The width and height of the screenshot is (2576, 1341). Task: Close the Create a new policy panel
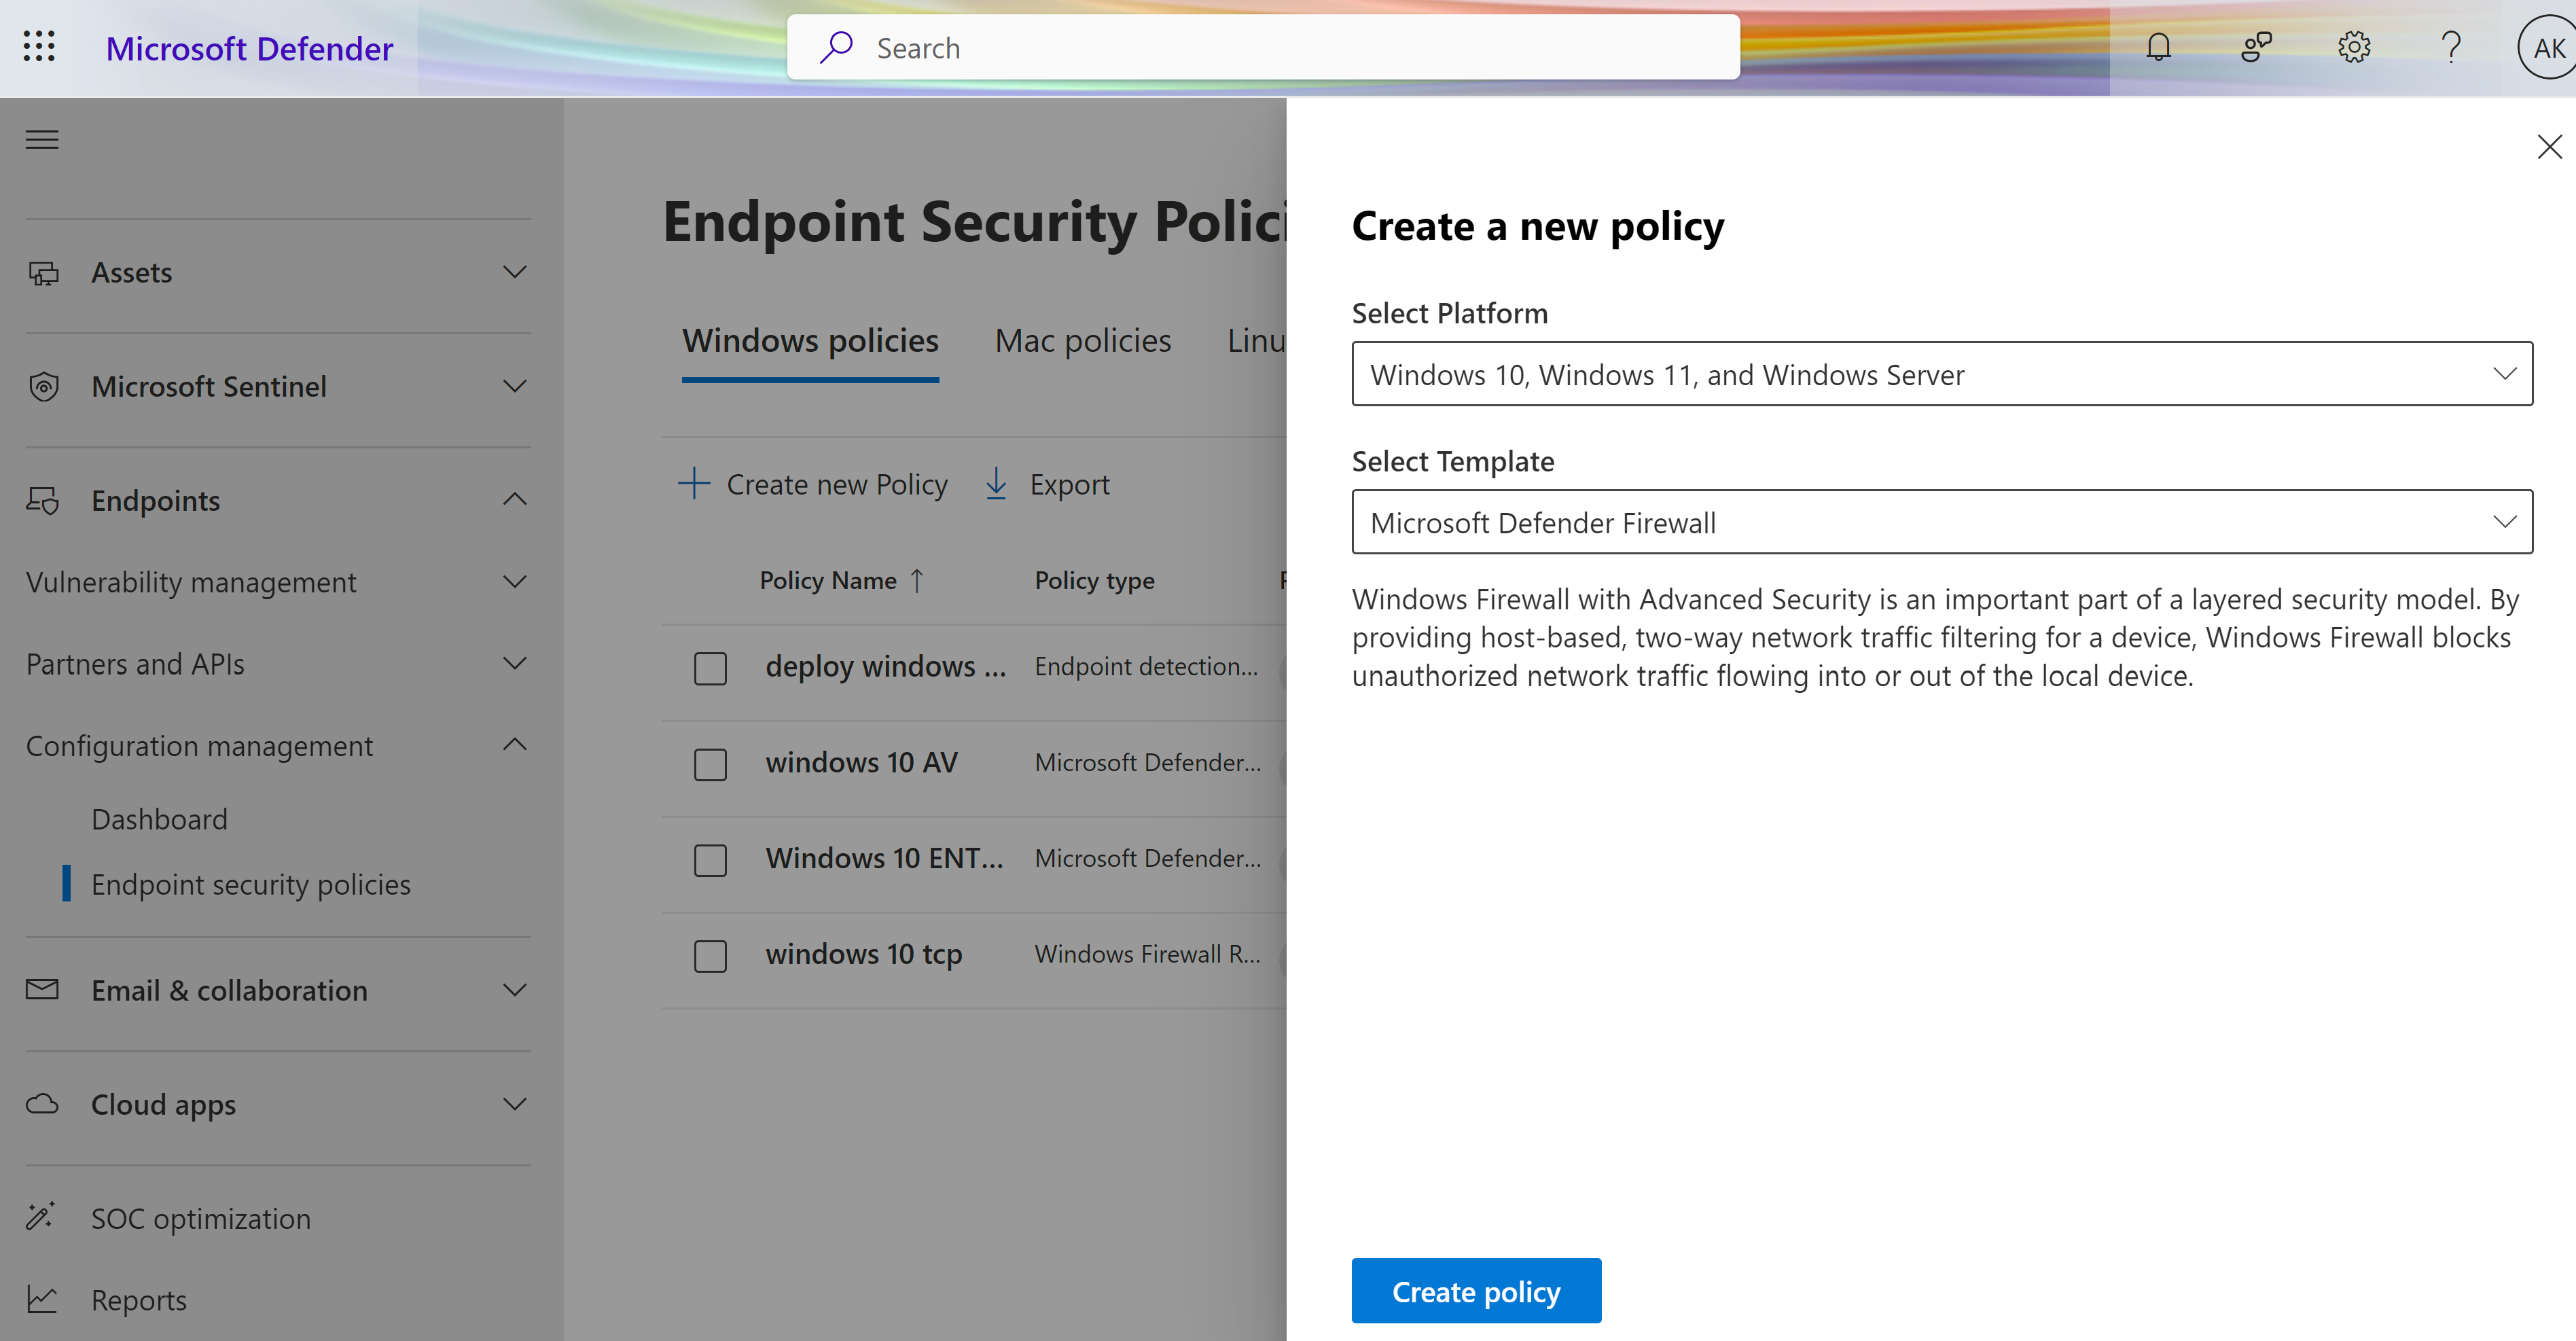tap(2549, 147)
